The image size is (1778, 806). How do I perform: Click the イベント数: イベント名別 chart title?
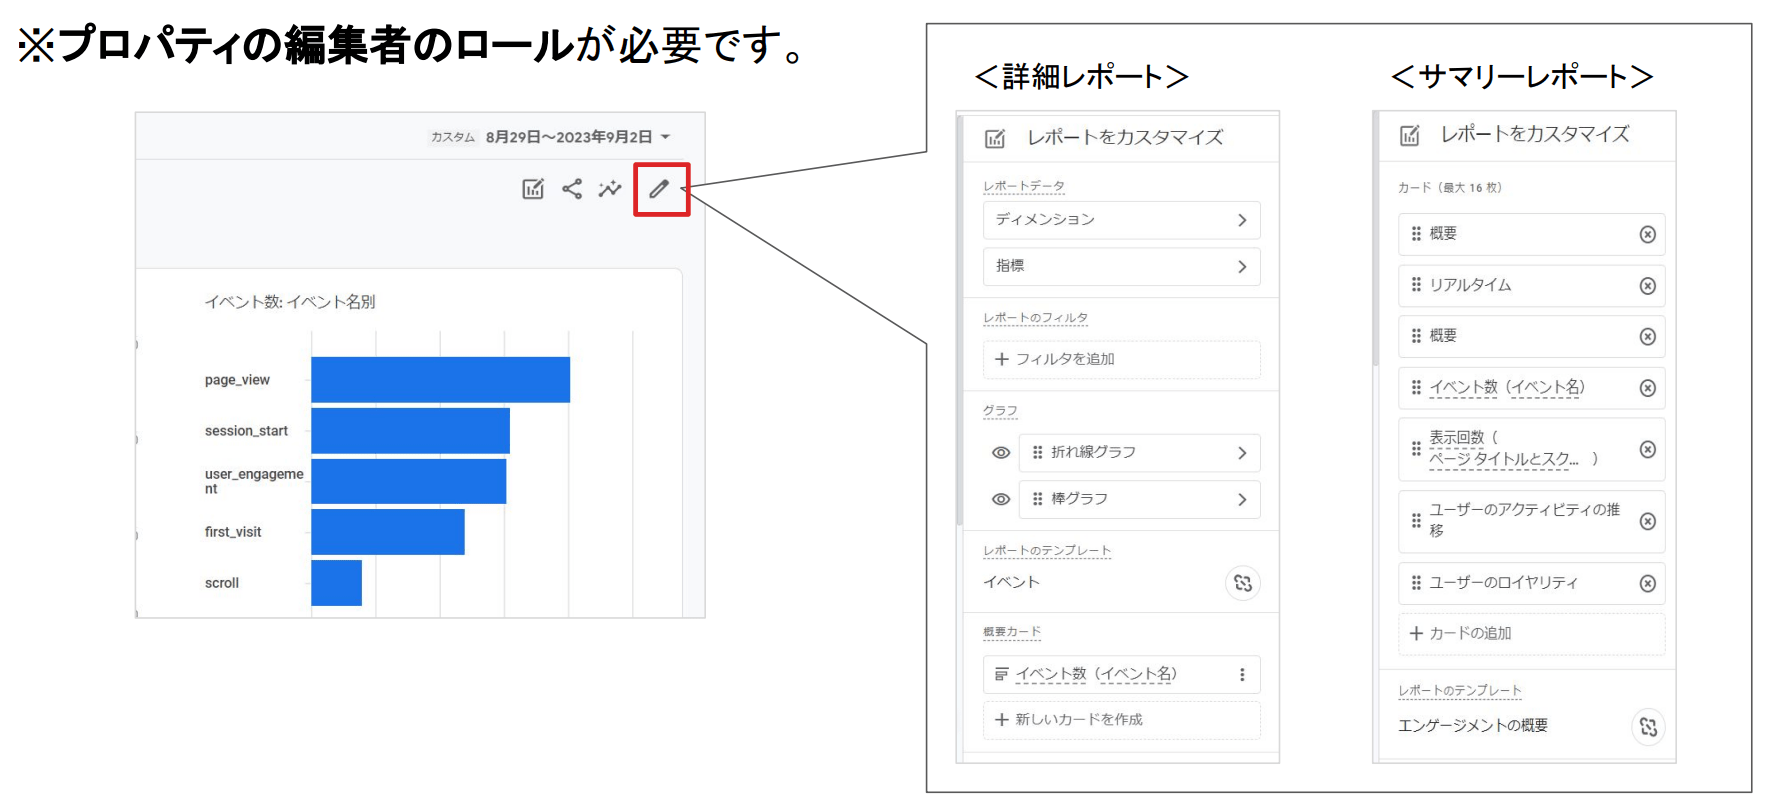(x=290, y=302)
